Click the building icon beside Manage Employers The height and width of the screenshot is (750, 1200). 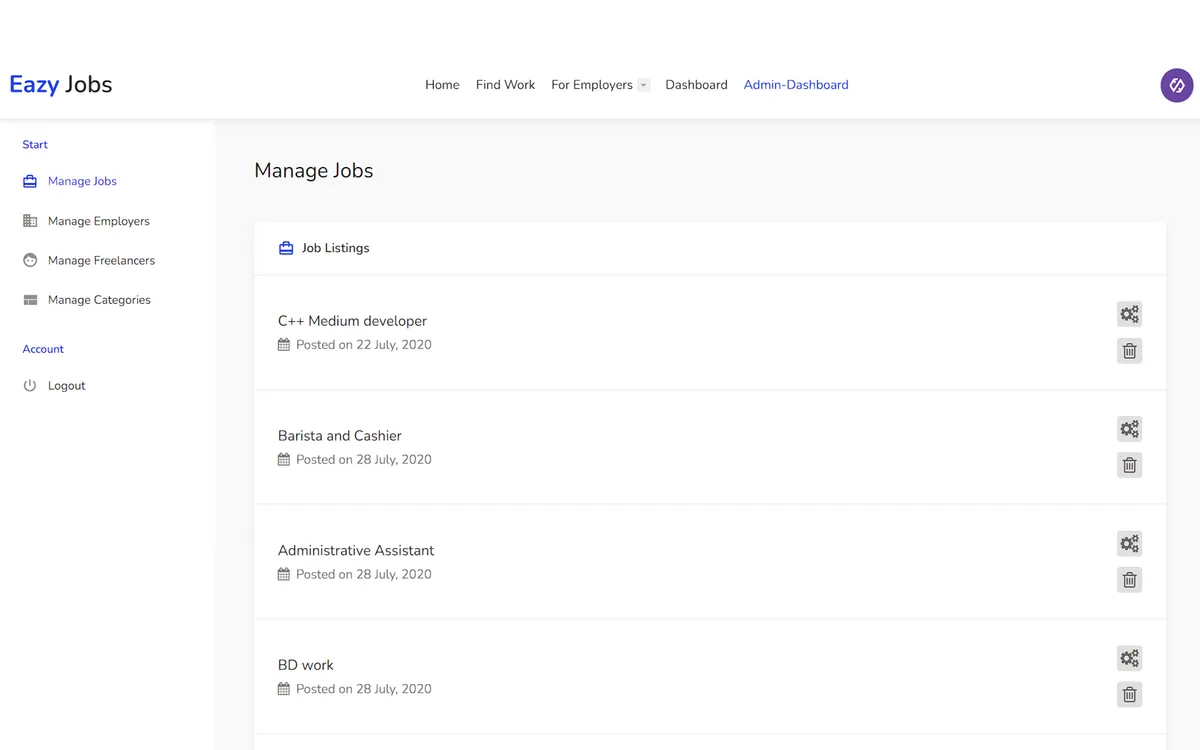[30, 221]
